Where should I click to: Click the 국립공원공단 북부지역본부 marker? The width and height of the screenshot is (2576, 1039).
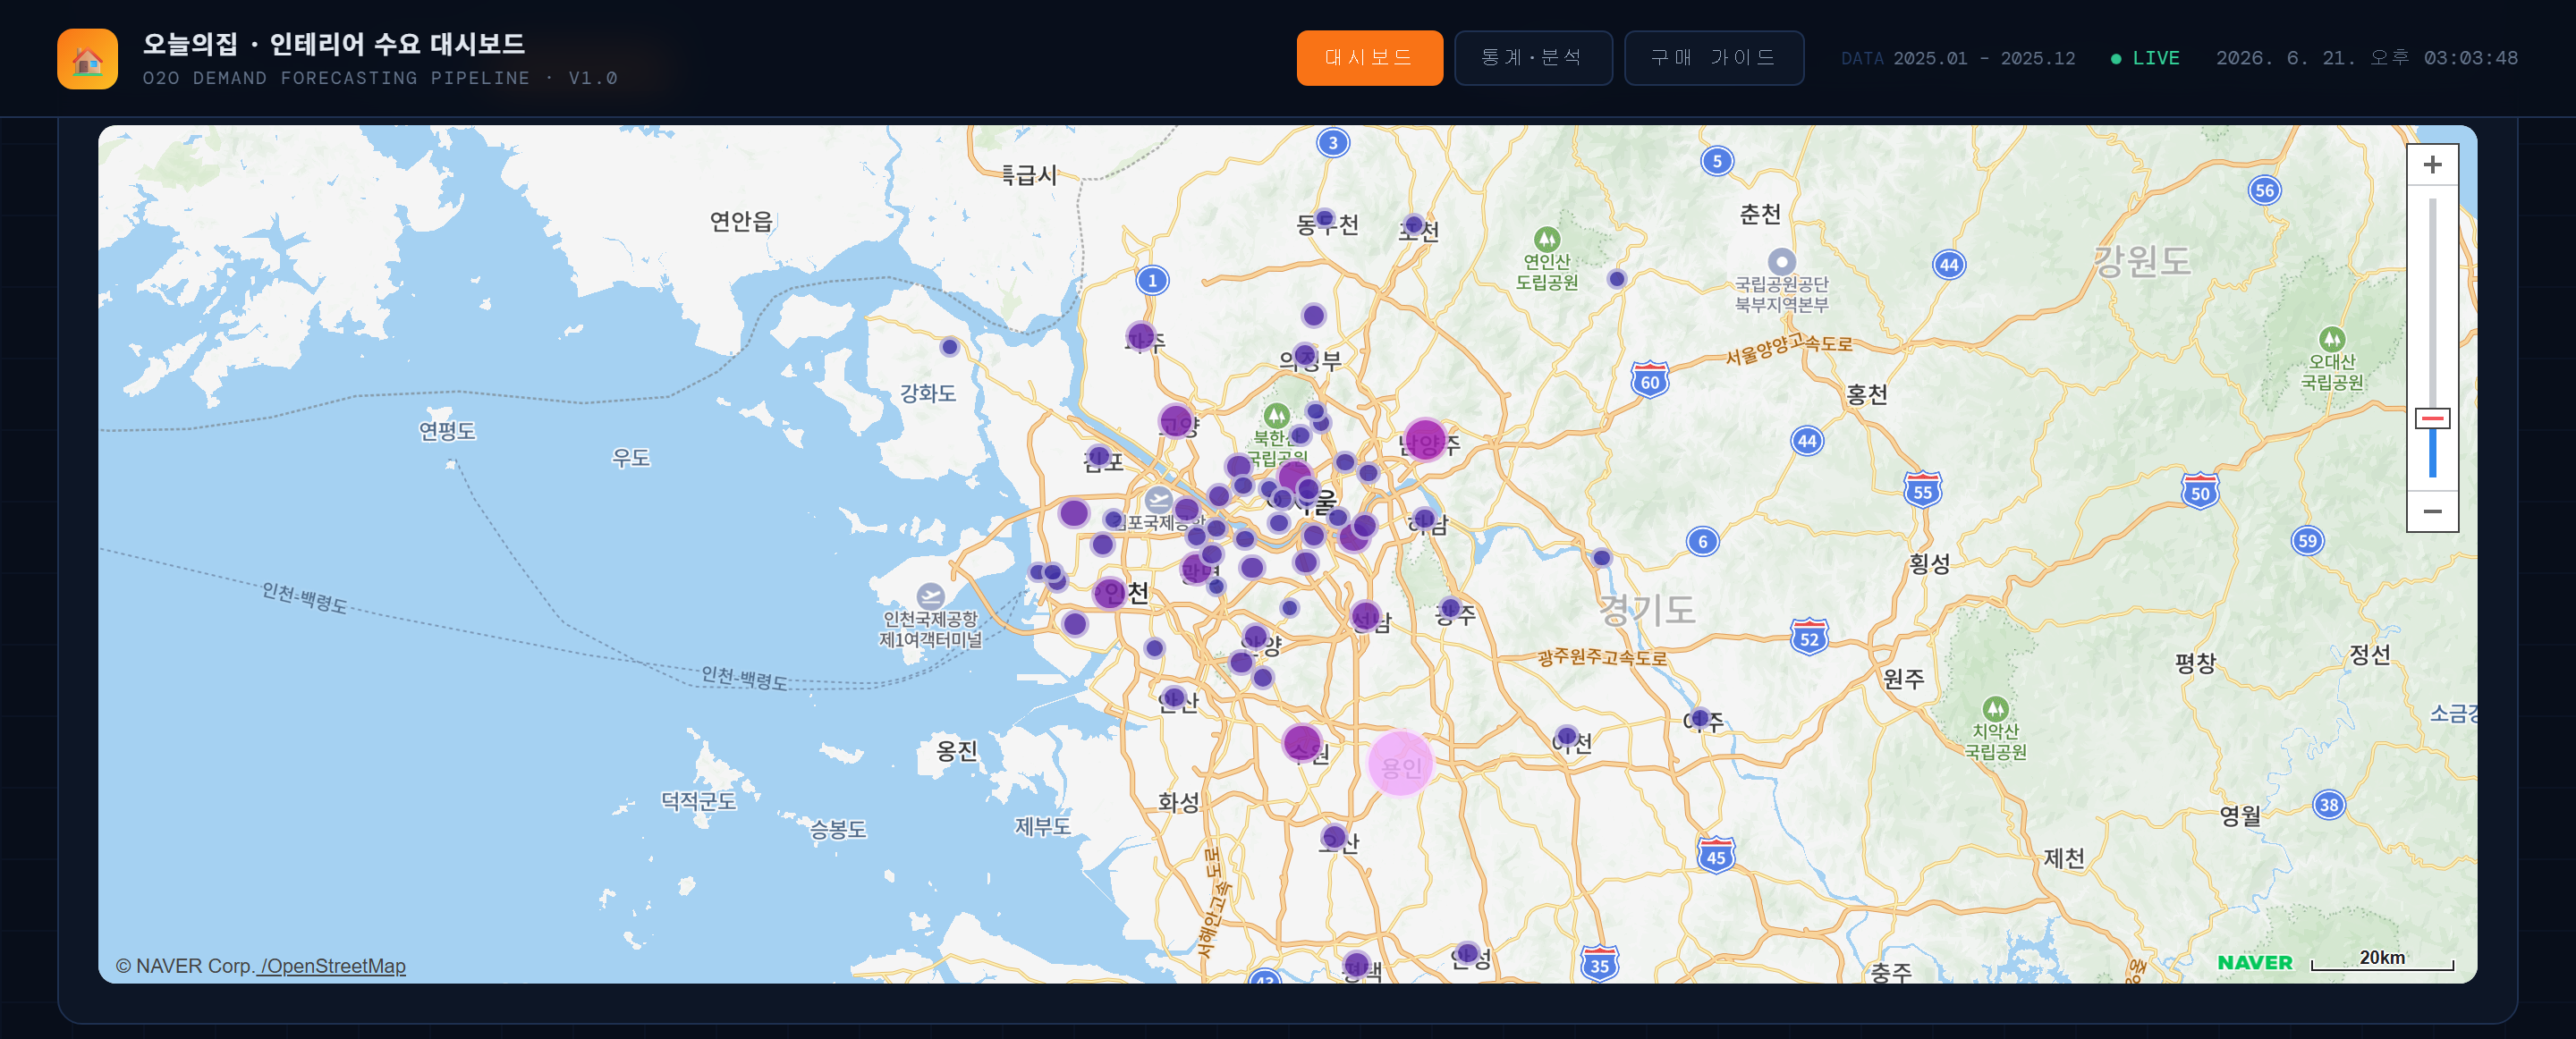[1781, 262]
